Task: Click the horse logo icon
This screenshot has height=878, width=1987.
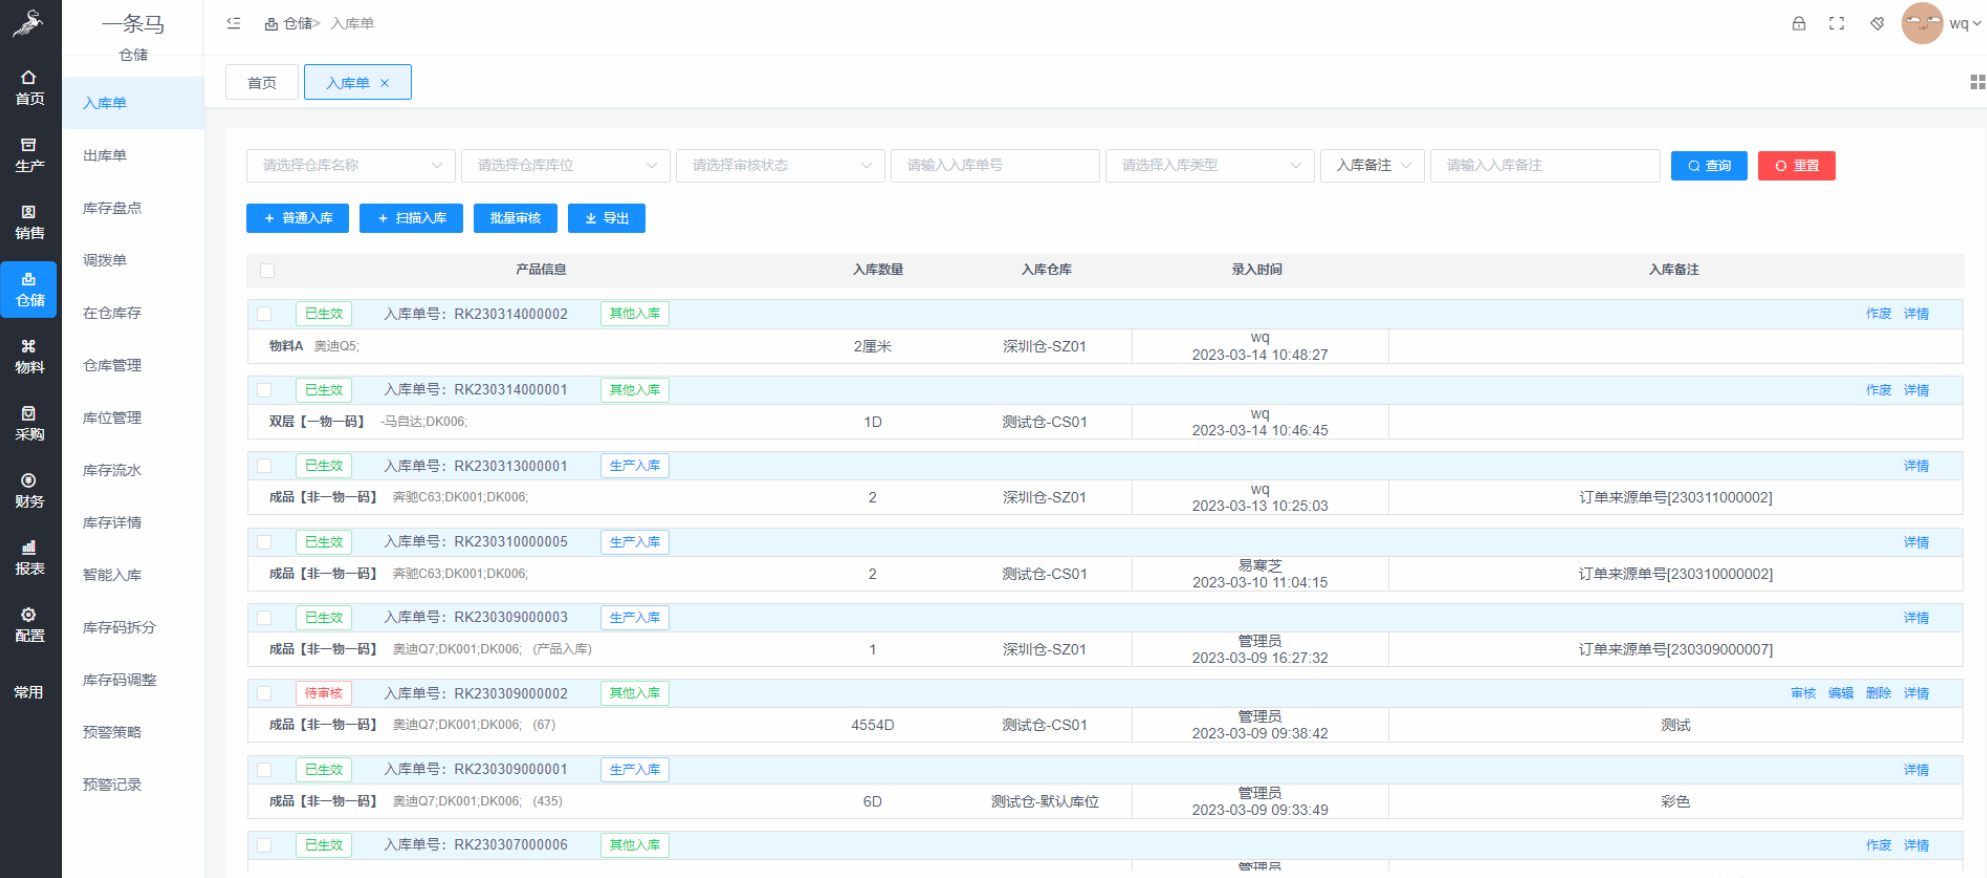Action: [x=28, y=22]
